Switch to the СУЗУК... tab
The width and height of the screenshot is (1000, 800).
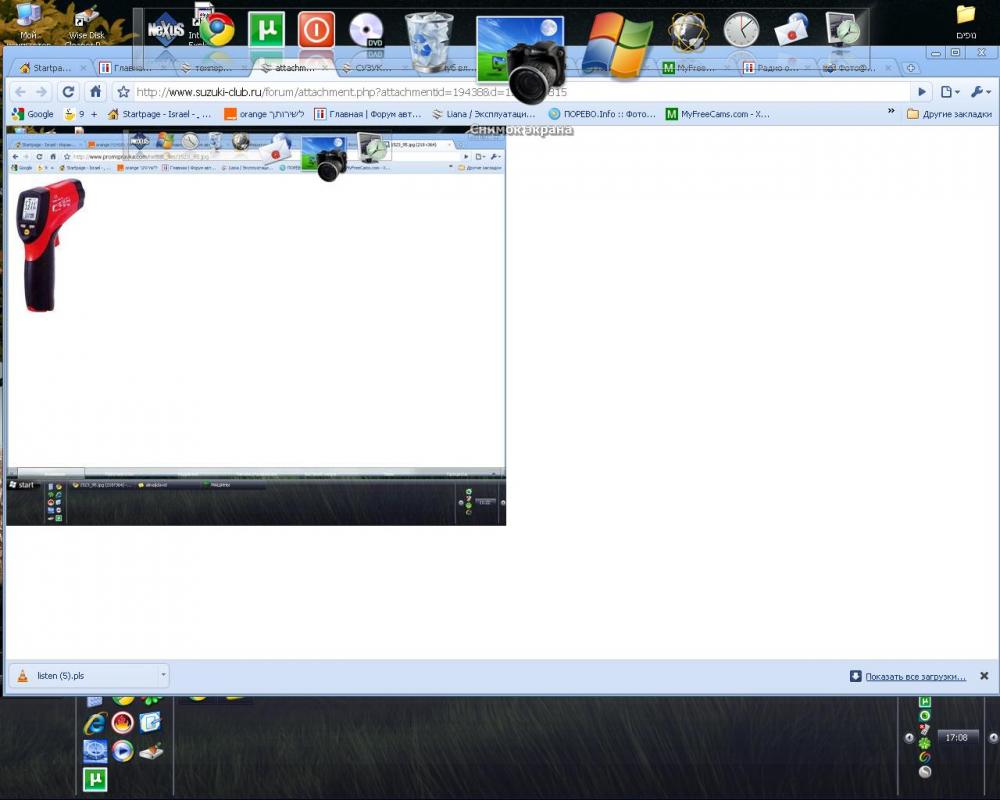click(374, 68)
